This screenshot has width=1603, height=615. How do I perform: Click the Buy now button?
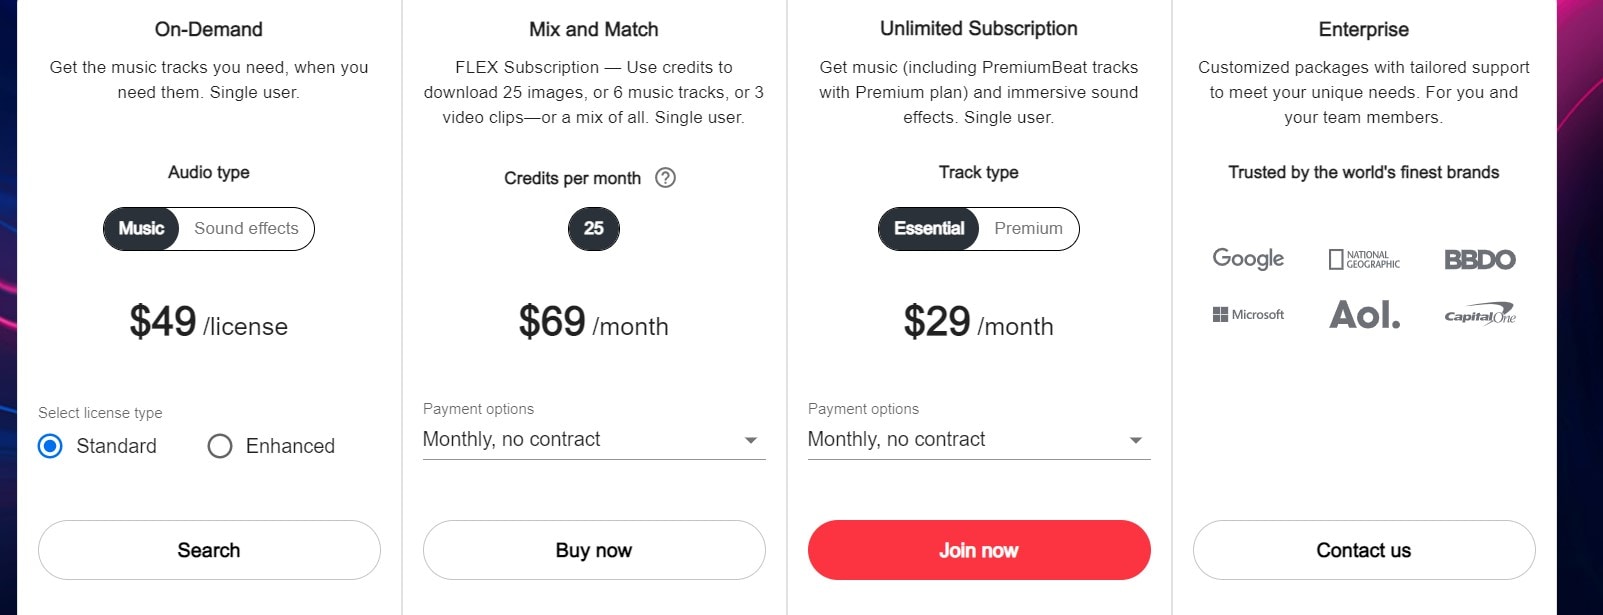[x=594, y=550]
